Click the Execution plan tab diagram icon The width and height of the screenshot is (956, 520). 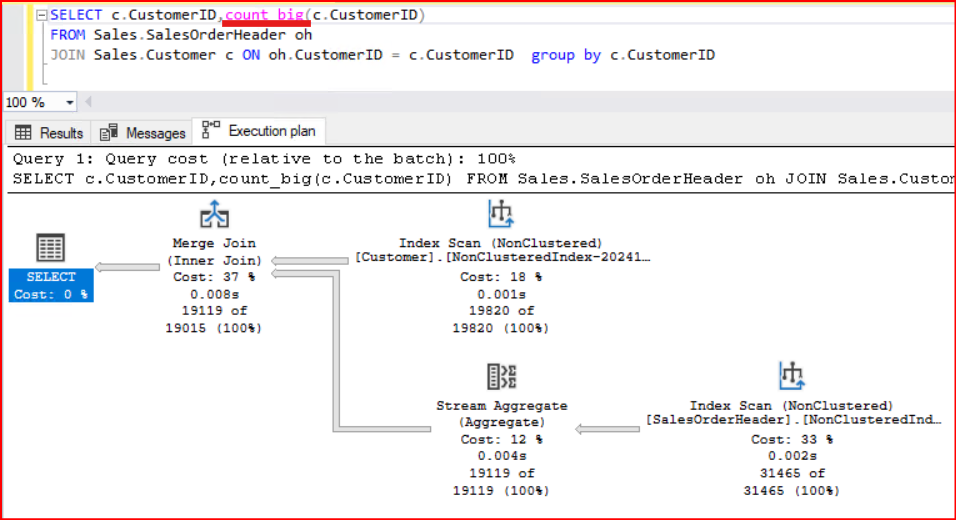[211, 131]
